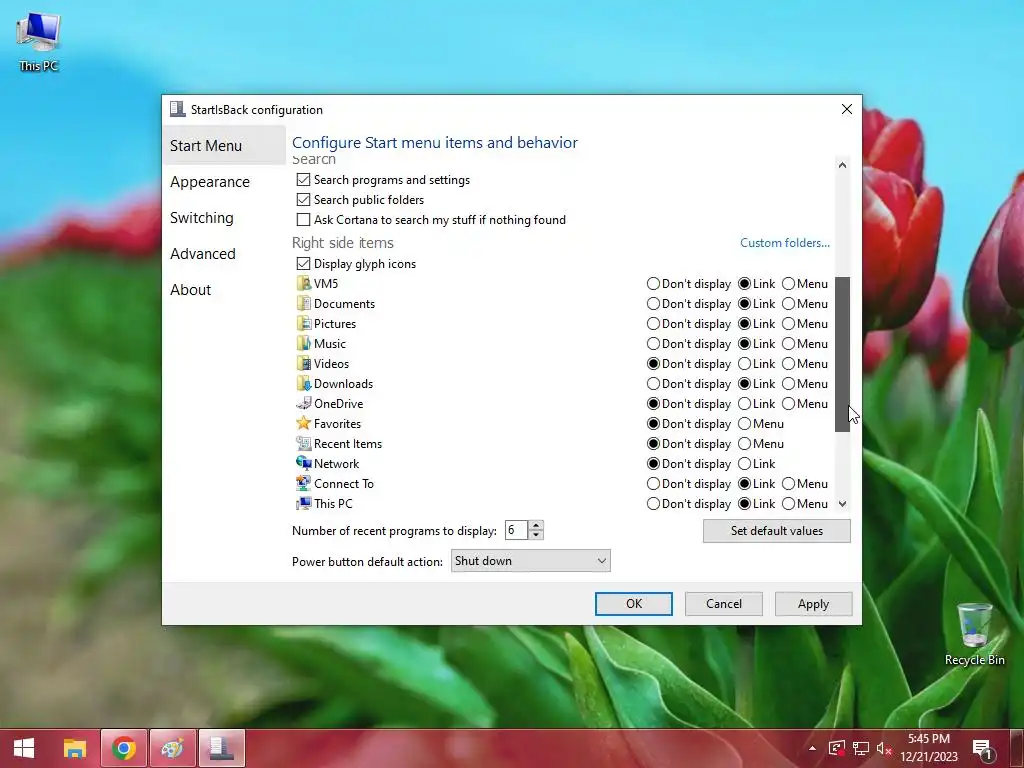
Task: Open the notification center icon
Action: tap(982, 748)
